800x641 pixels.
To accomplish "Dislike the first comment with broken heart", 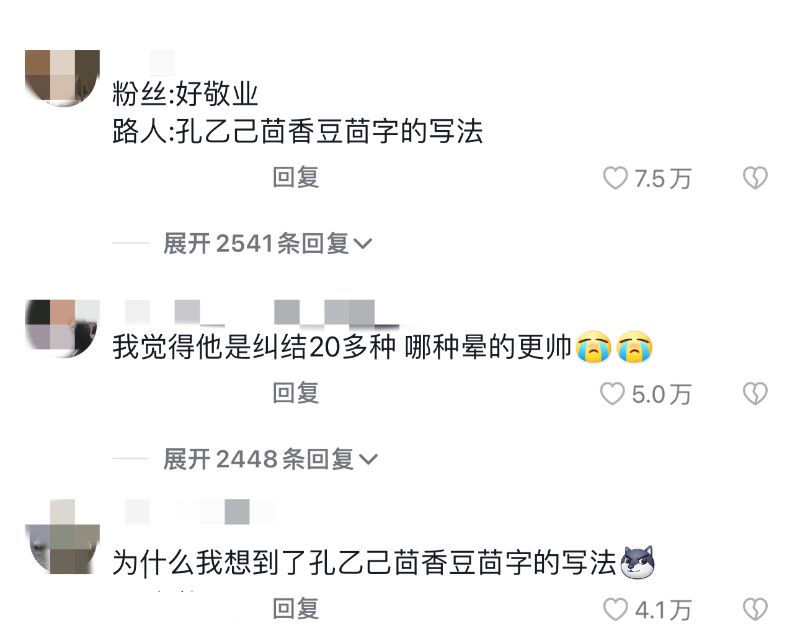I will point(755,178).
